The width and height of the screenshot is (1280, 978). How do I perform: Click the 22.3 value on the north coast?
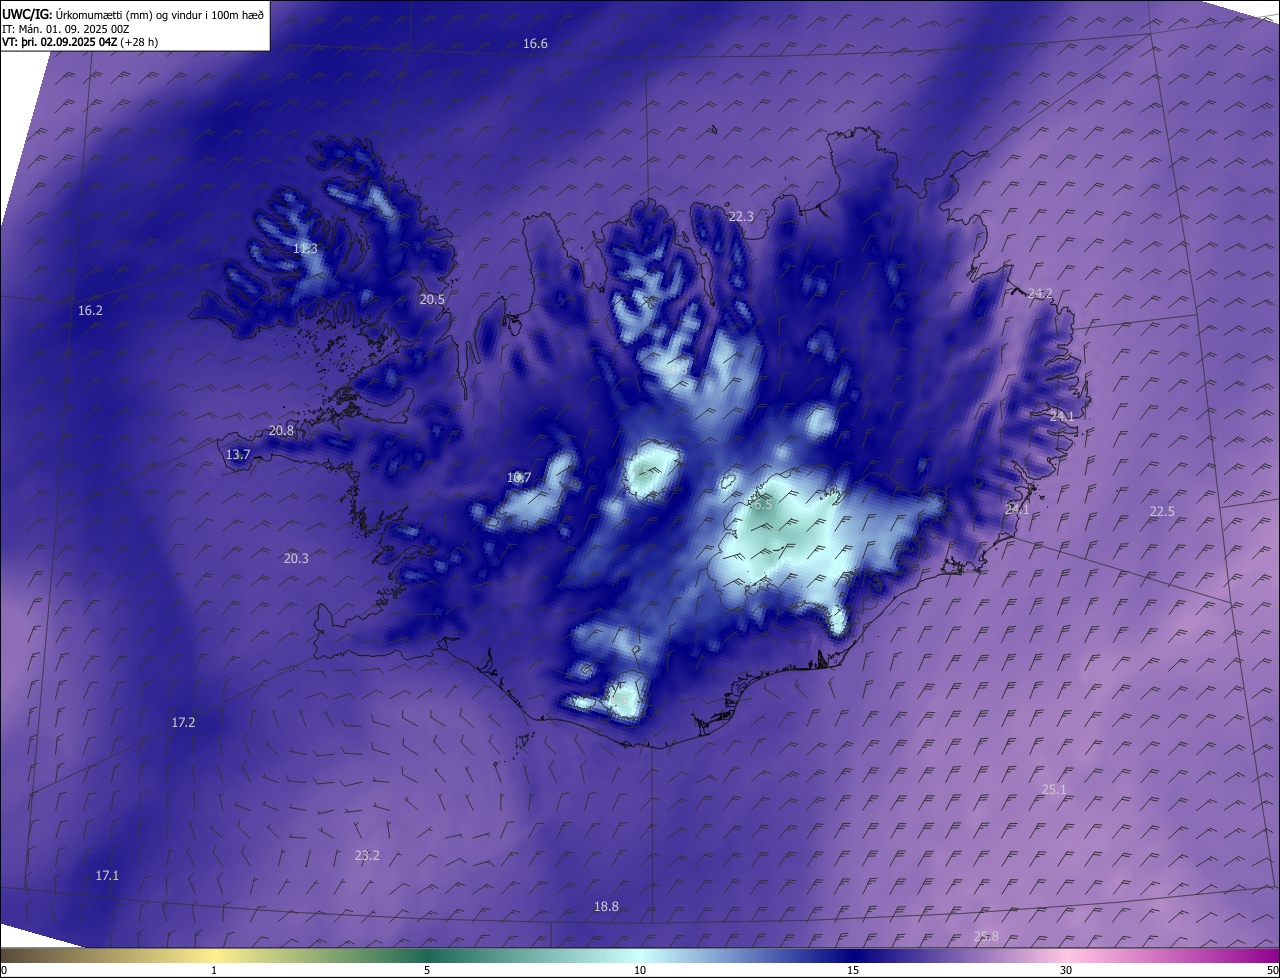pos(741,216)
